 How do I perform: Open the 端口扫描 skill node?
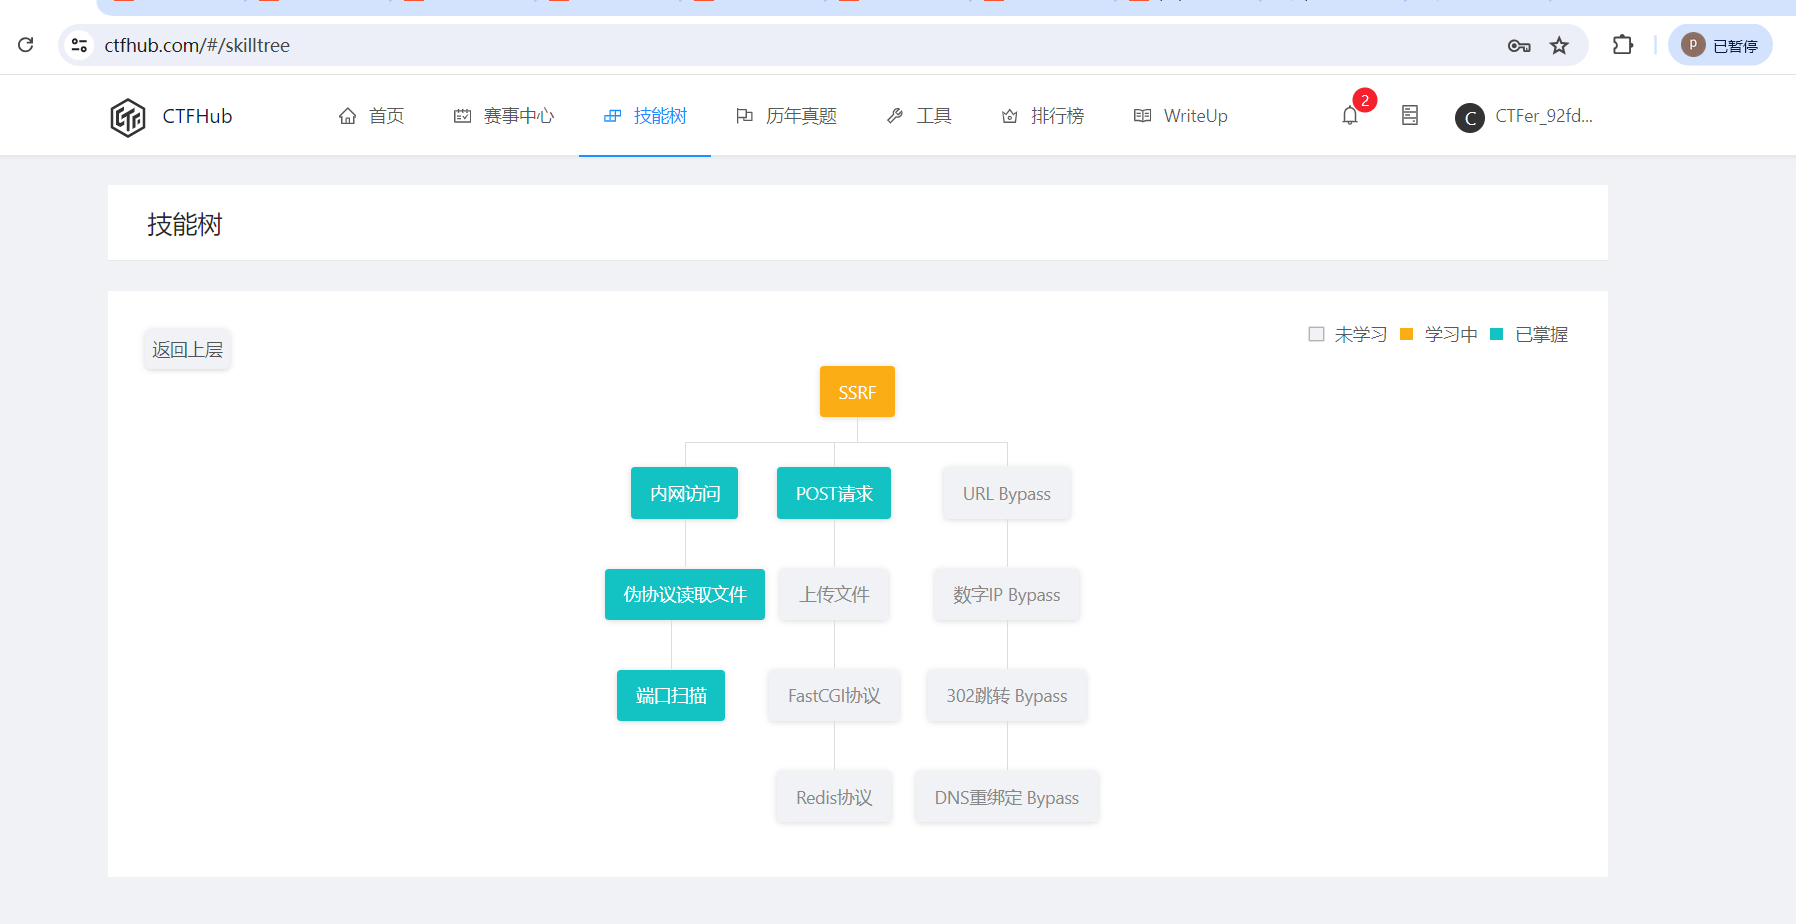tap(671, 695)
